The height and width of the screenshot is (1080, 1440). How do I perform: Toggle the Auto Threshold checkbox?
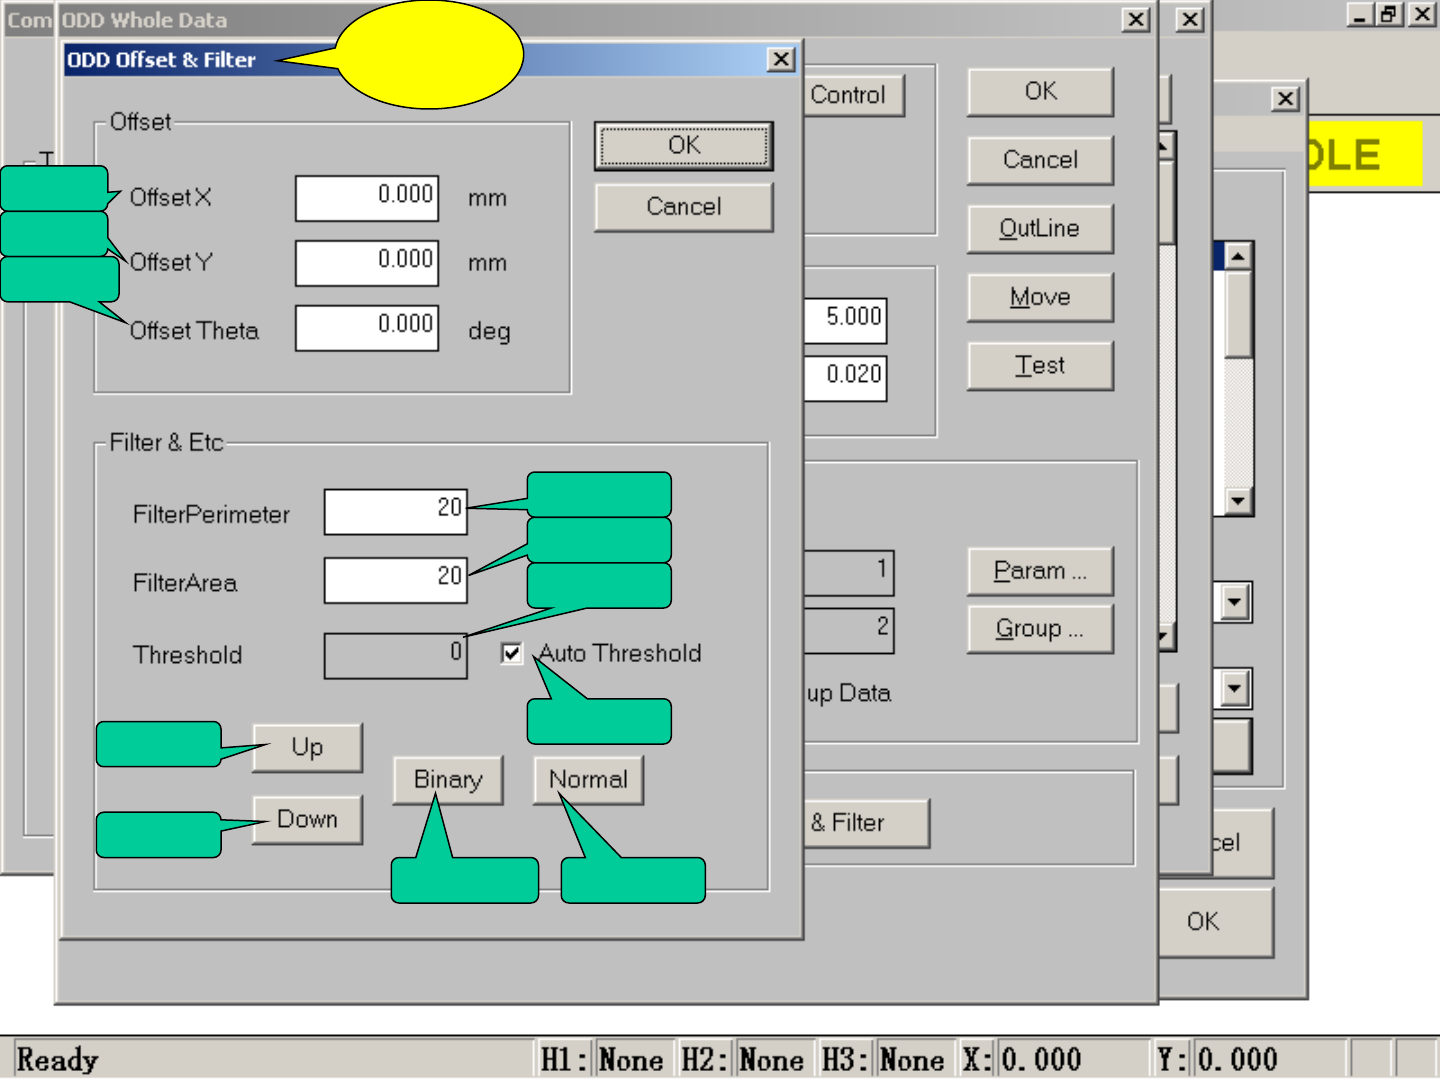[x=511, y=654]
